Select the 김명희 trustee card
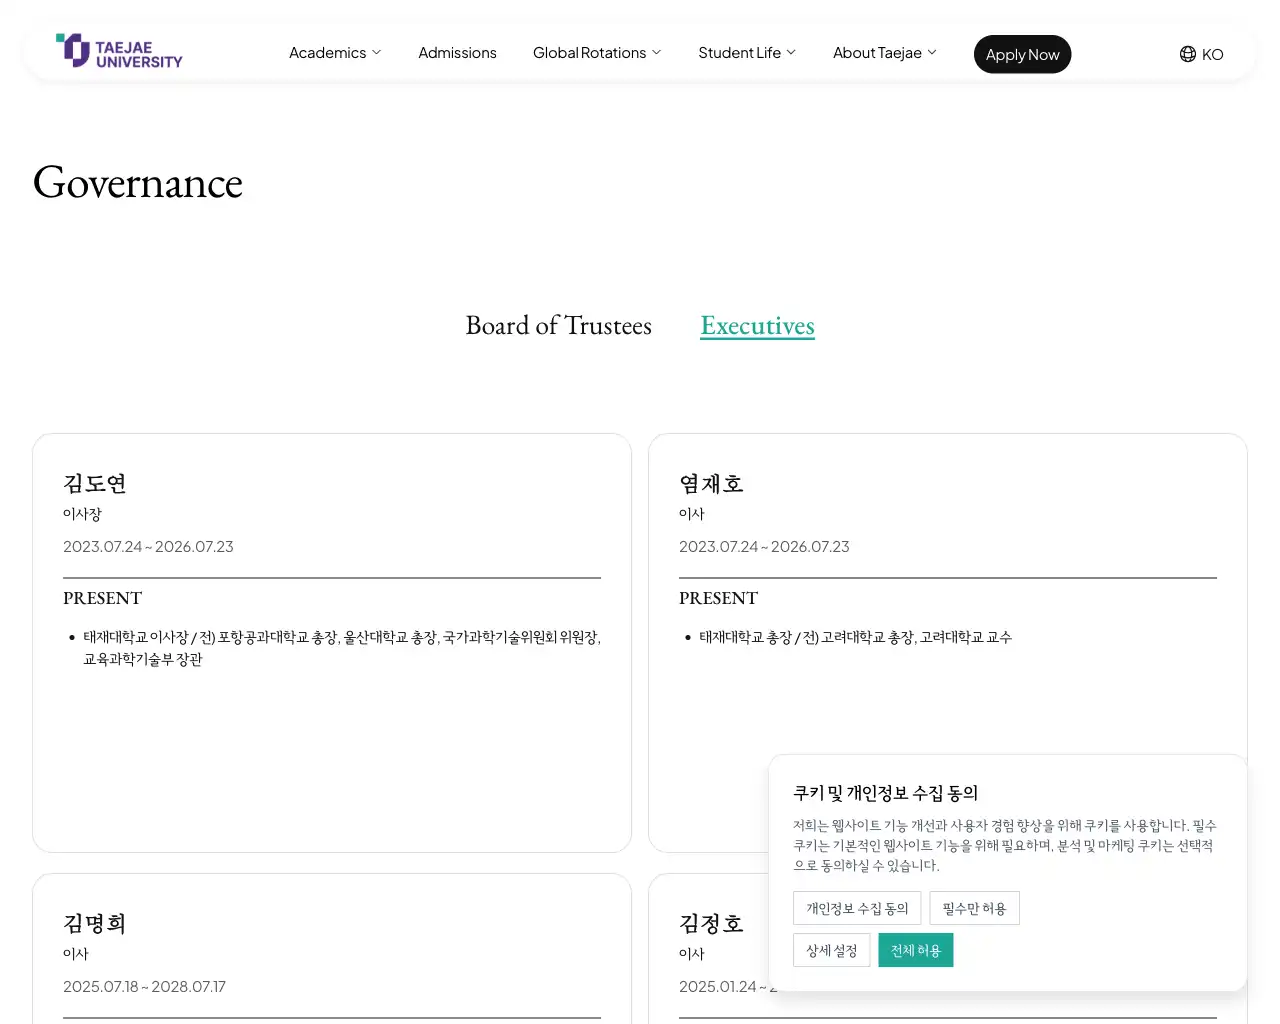Screen dimensions: 1280x1024 [95, 924]
